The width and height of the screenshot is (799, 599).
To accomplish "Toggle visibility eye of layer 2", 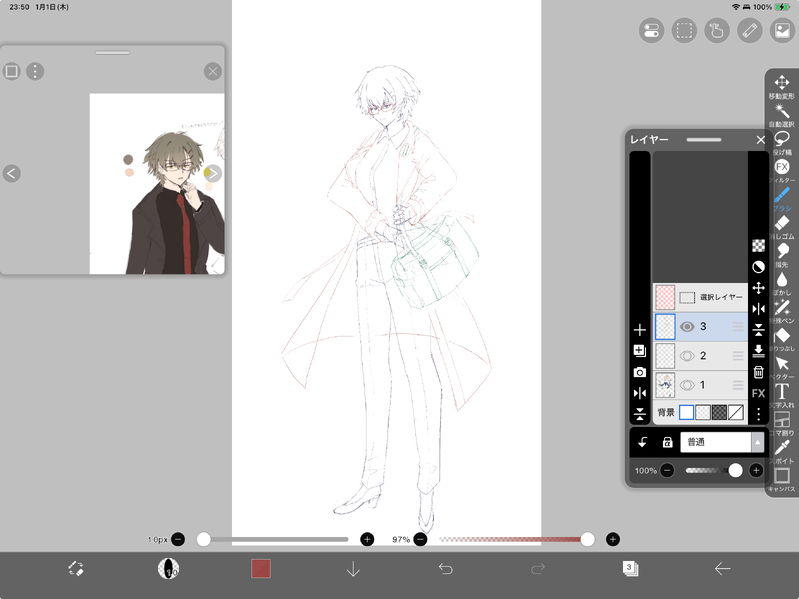I will [x=687, y=356].
